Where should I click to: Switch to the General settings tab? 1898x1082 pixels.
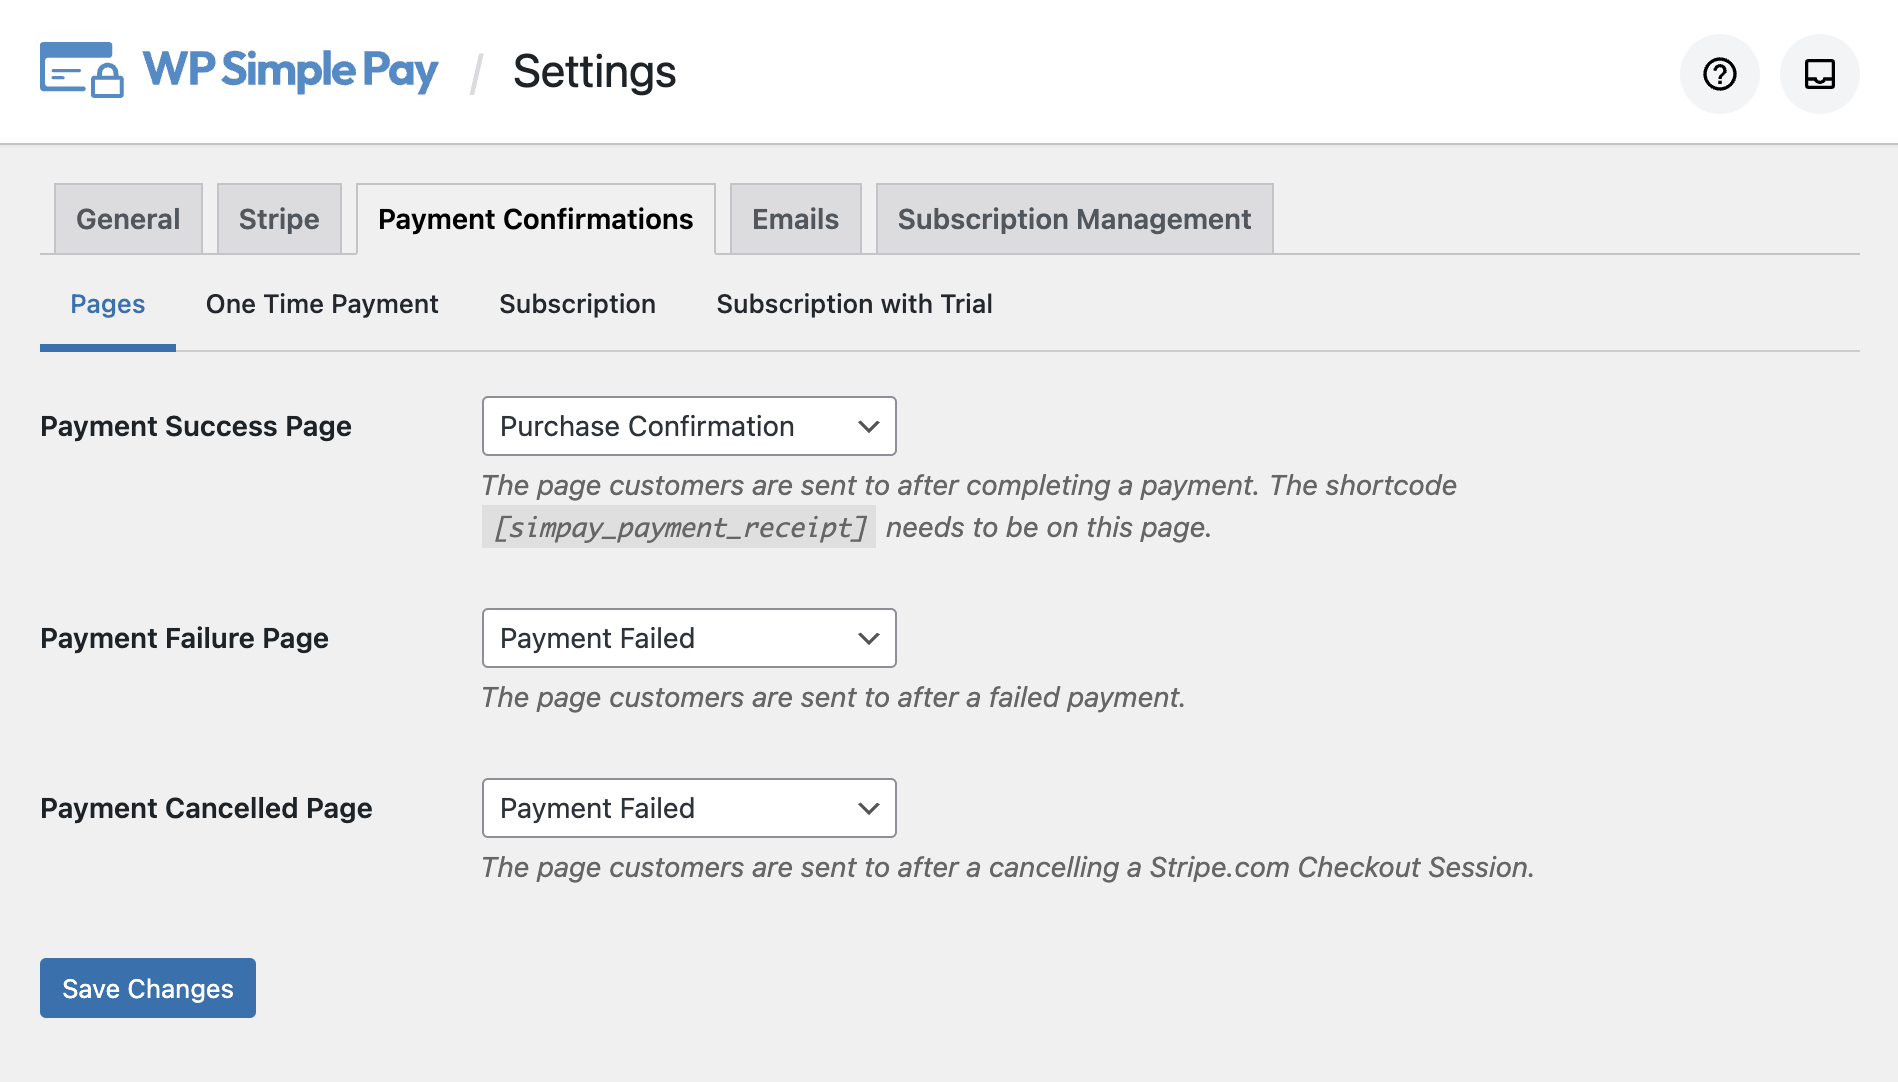(x=128, y=219)
